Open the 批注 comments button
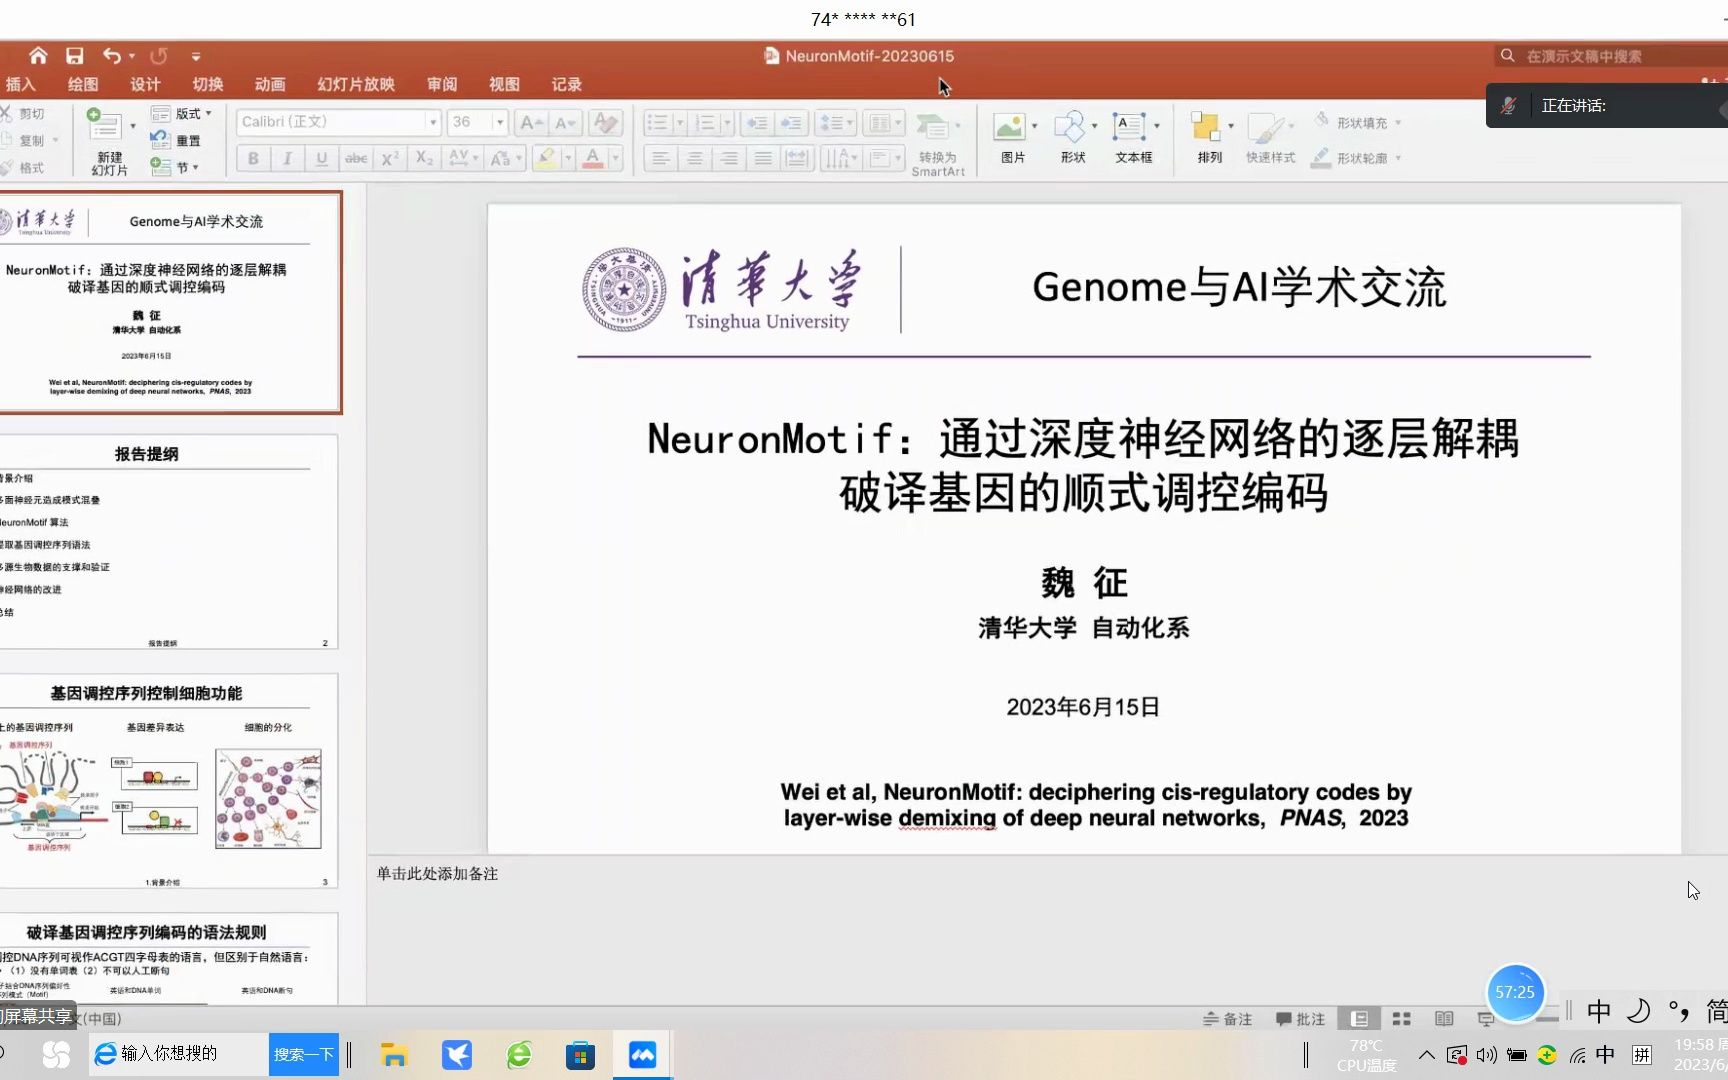Screen dimensions: 1728x1080 pyautogui.click(x=1300, y=1019)
